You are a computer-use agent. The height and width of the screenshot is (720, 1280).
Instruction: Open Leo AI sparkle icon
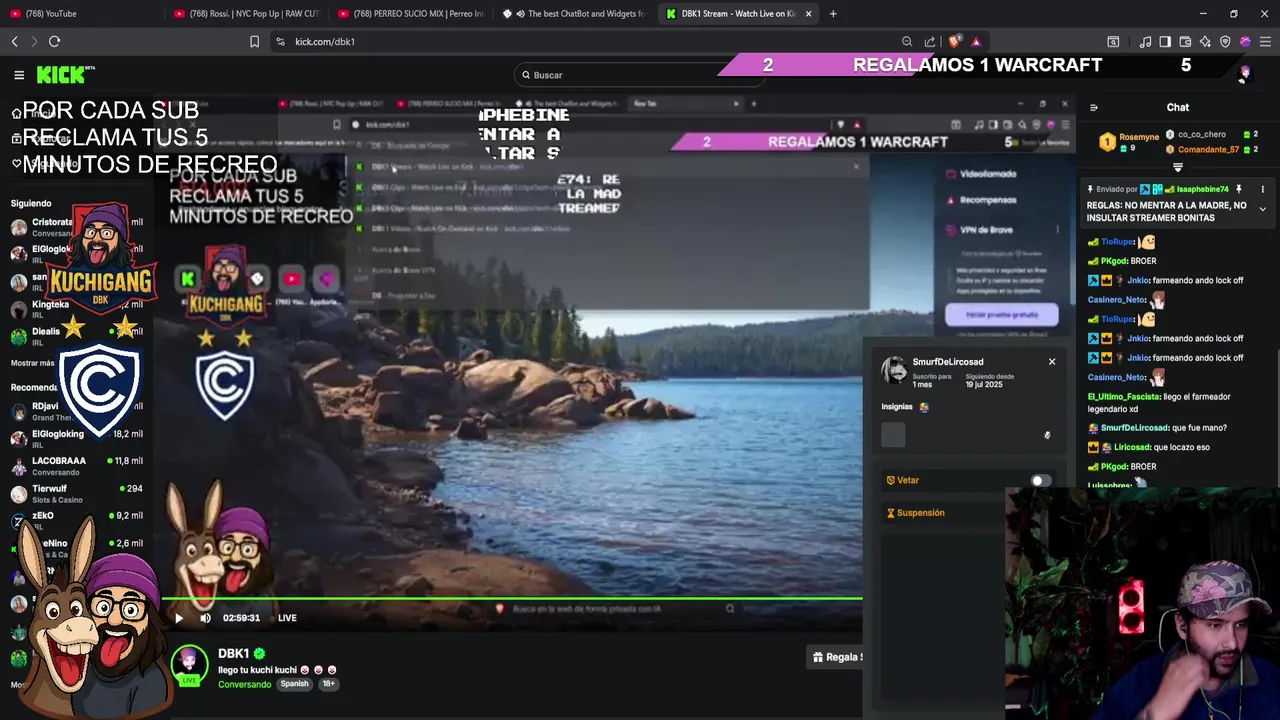click(1205, 41)
